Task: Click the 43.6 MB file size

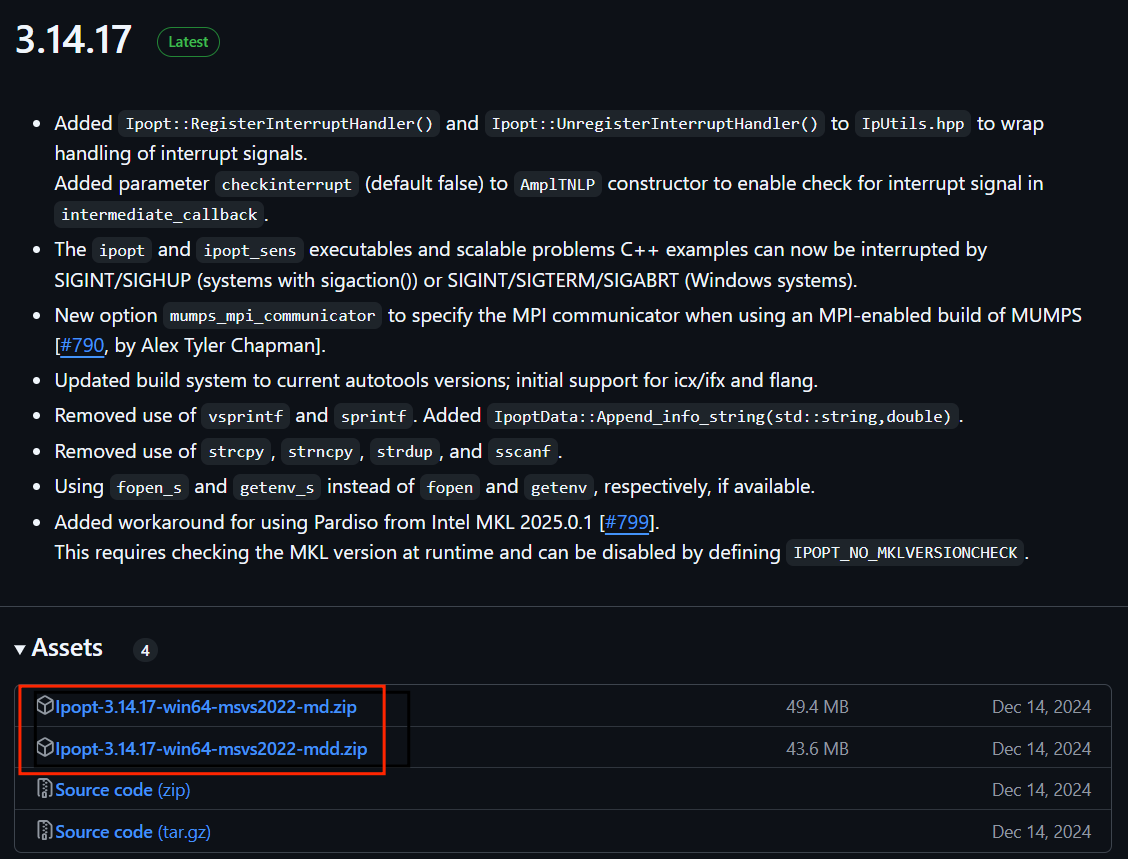Action: (817, 748)
